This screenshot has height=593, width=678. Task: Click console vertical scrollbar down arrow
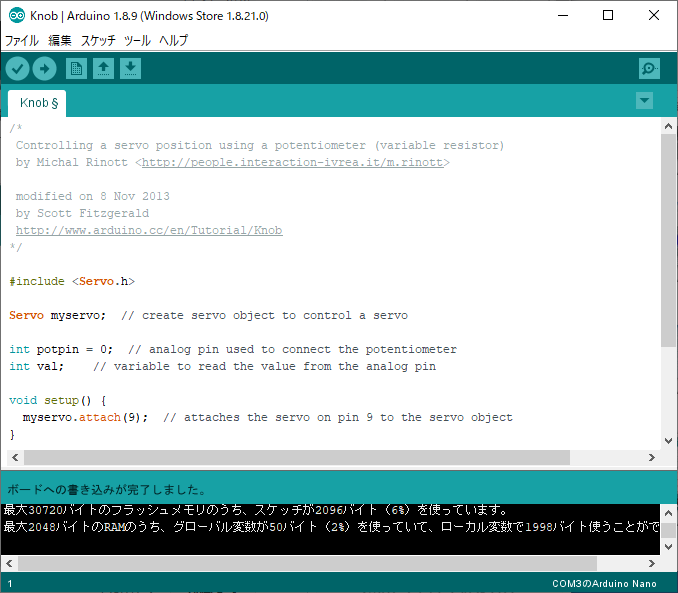coord(668,547)
